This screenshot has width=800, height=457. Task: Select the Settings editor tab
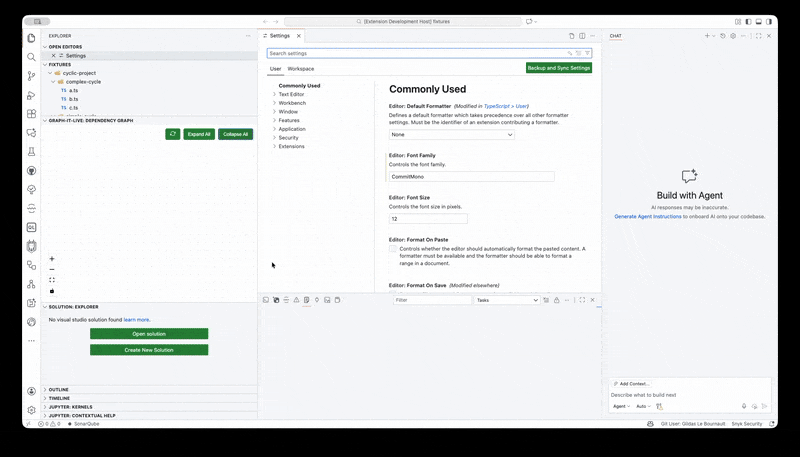point(282,36)
